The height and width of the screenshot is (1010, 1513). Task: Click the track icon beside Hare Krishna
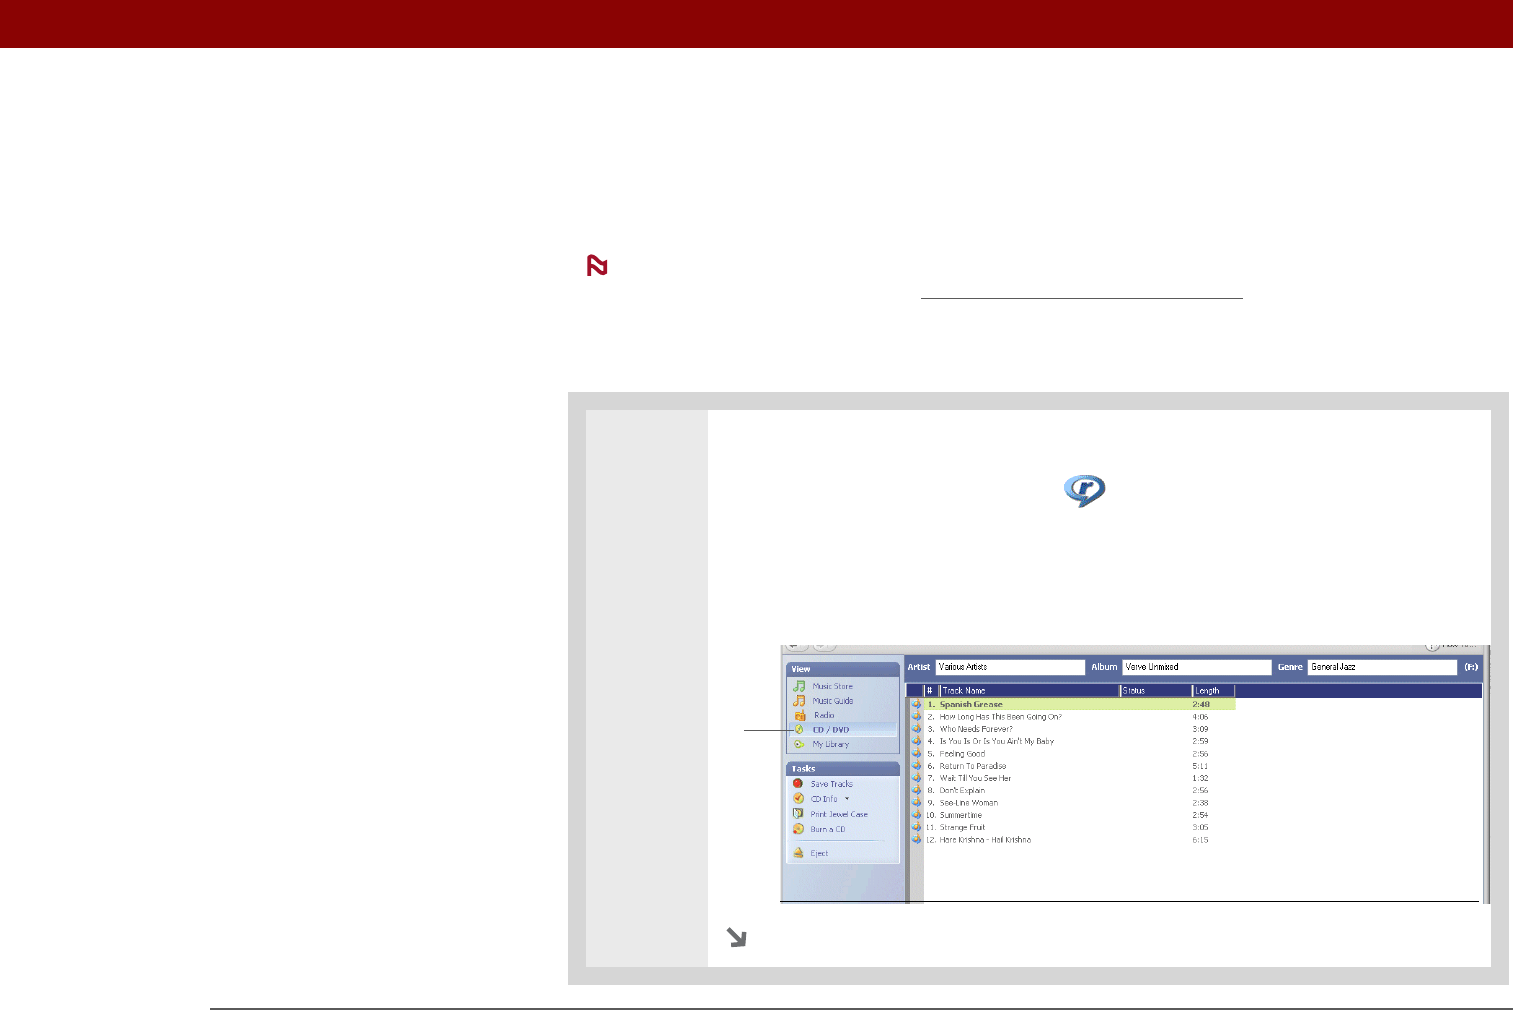[x=916, y=840]
